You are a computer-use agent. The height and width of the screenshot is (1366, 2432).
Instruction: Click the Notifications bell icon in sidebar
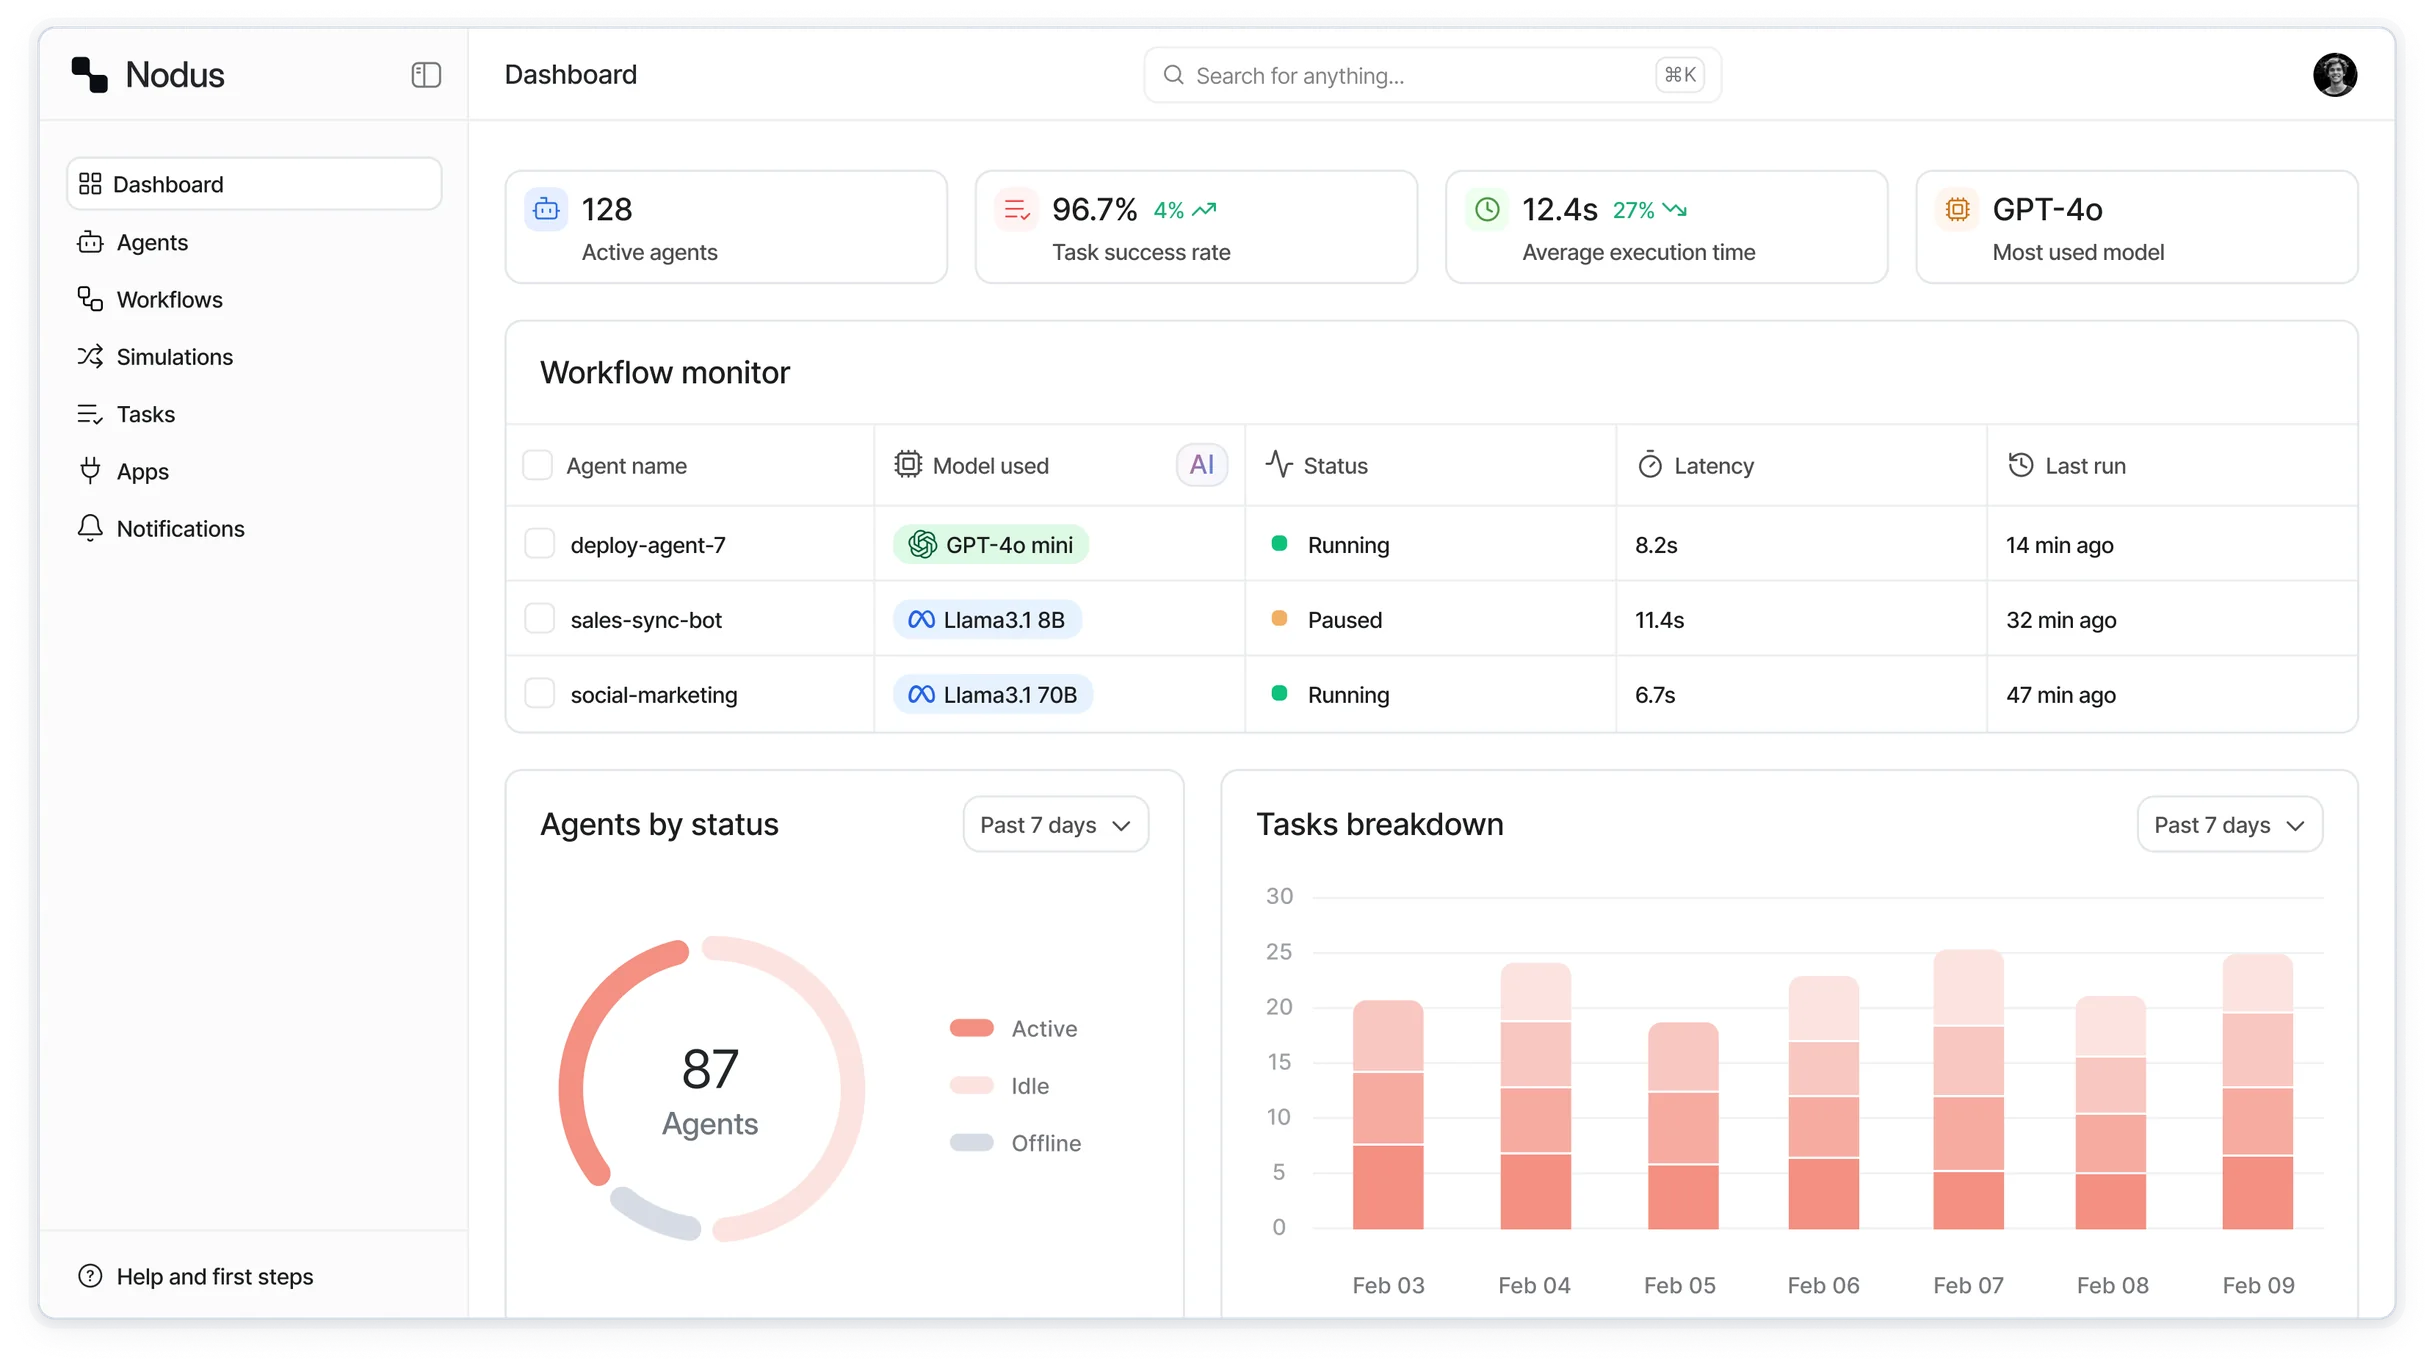(x=90, y=528)
